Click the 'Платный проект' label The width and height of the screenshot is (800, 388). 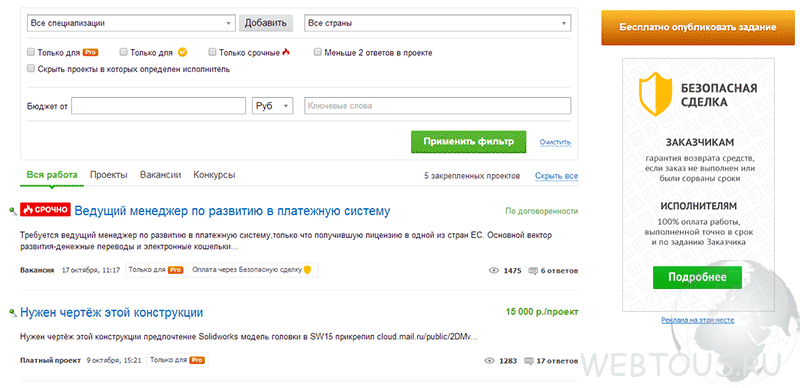coord(51,360)
